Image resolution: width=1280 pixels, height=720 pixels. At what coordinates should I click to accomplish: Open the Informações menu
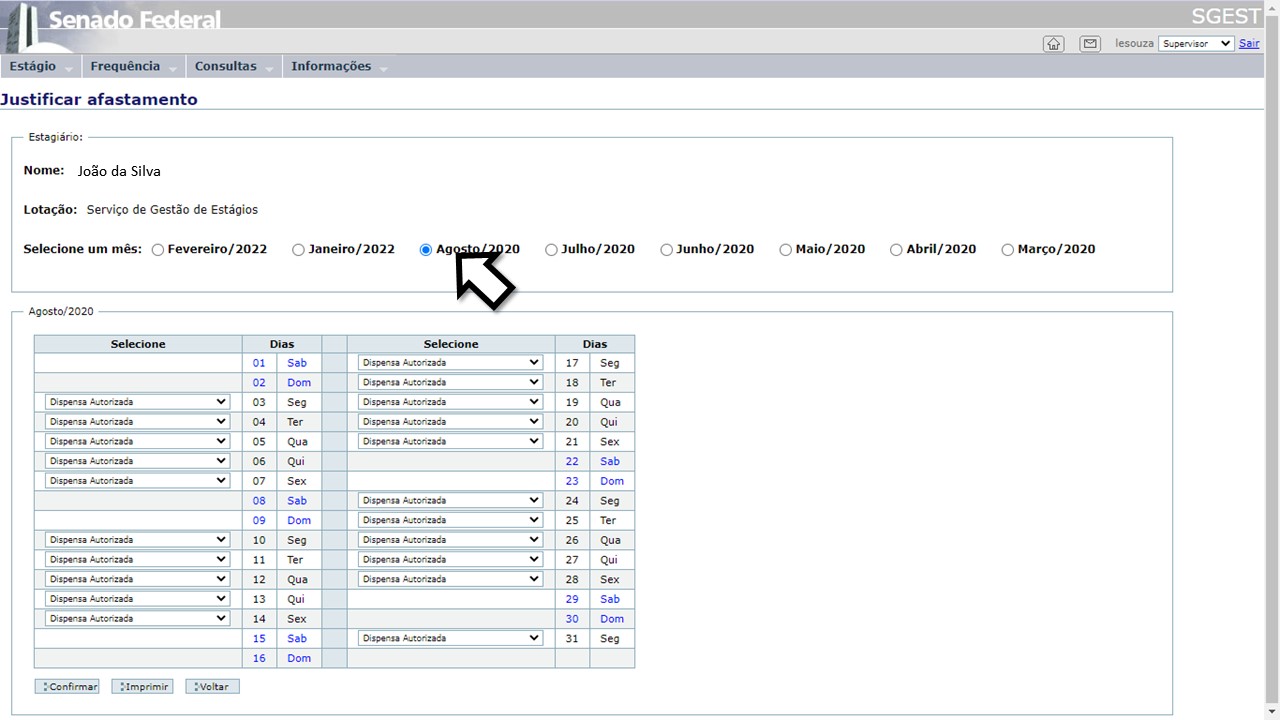(x=331, y=66)
